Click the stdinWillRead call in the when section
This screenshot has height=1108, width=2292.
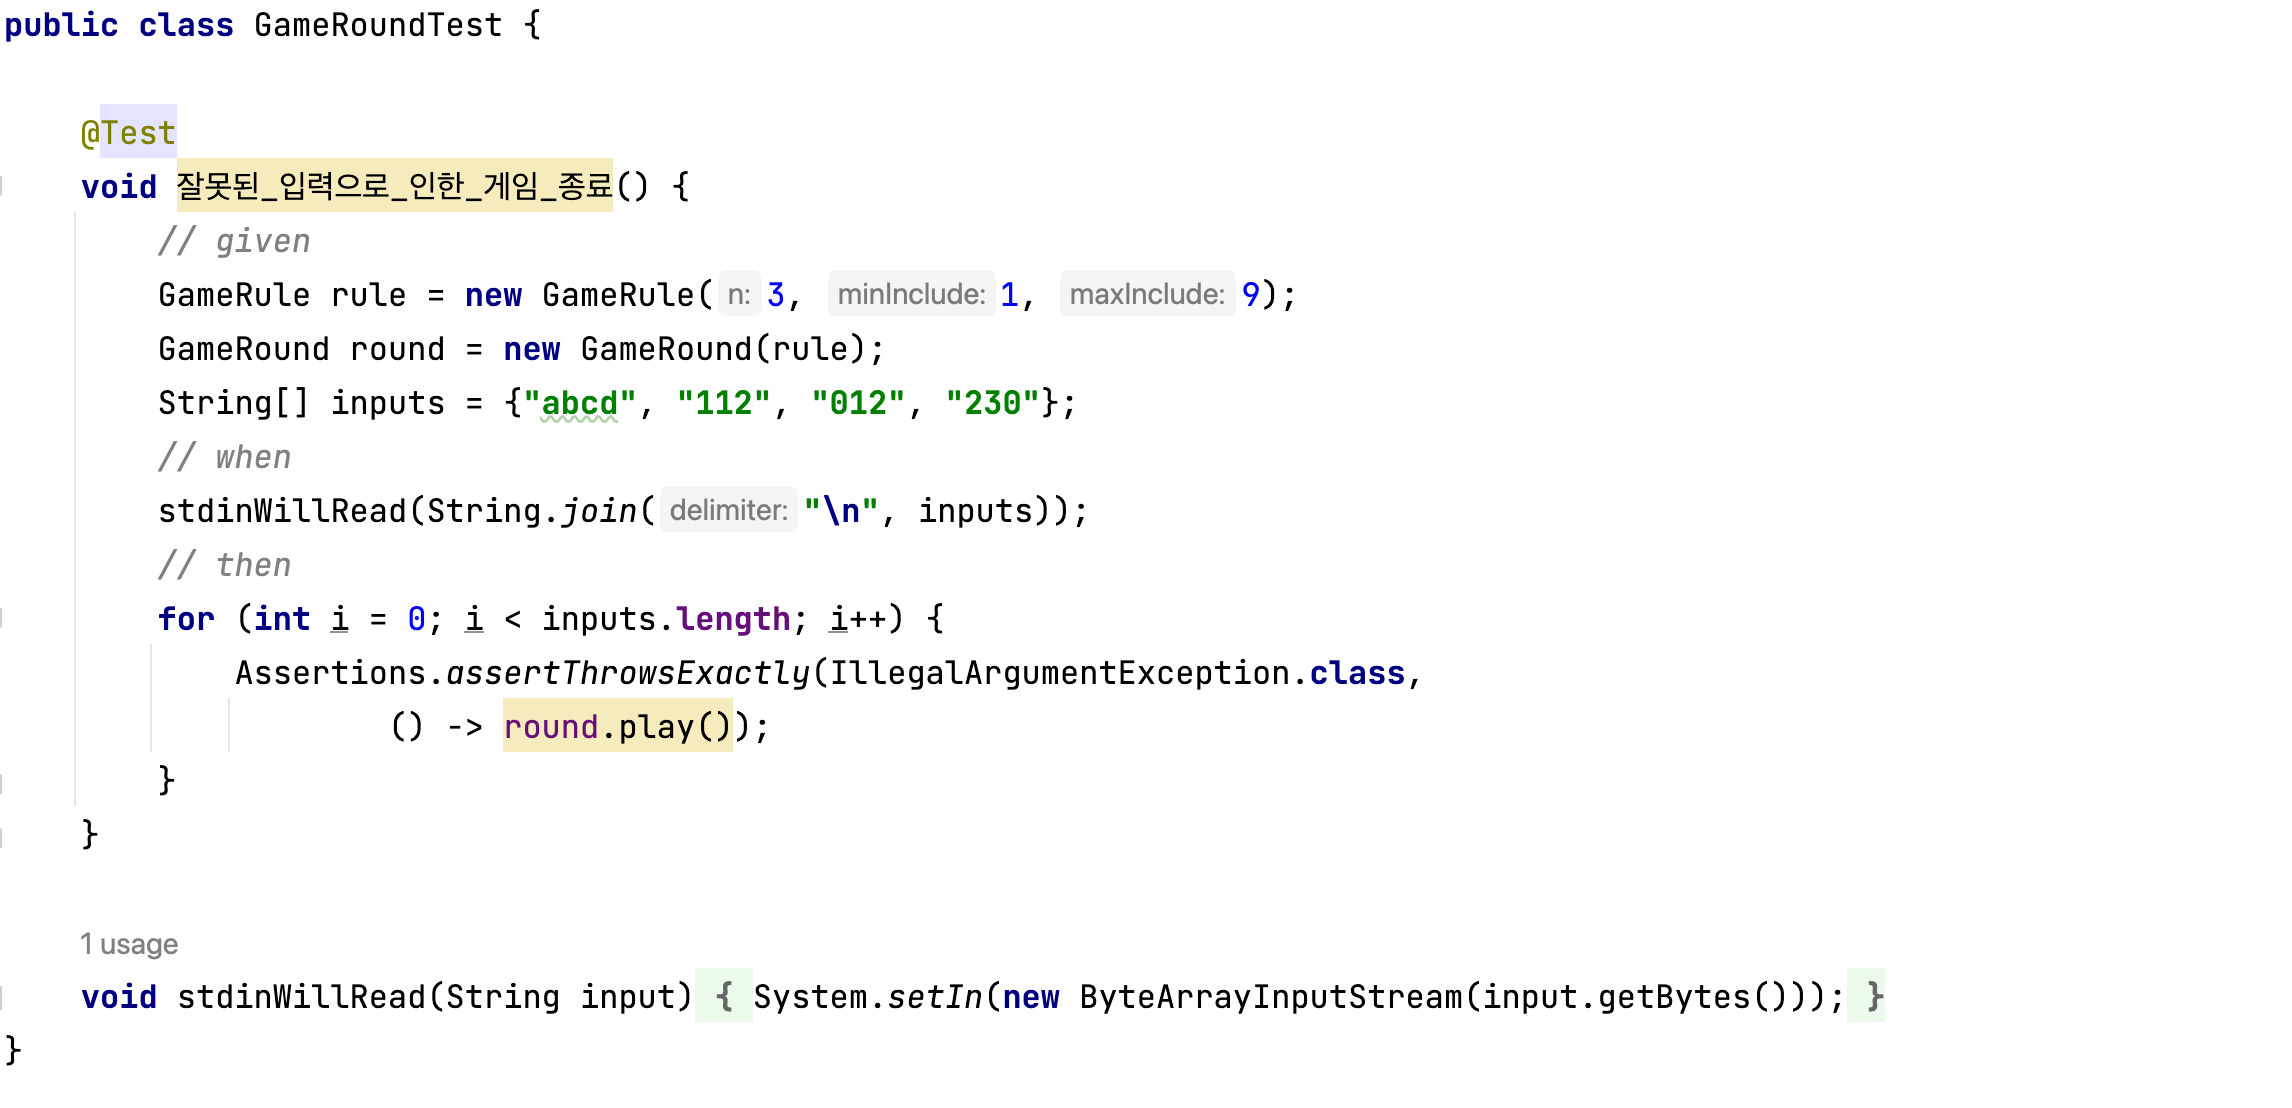282,511
